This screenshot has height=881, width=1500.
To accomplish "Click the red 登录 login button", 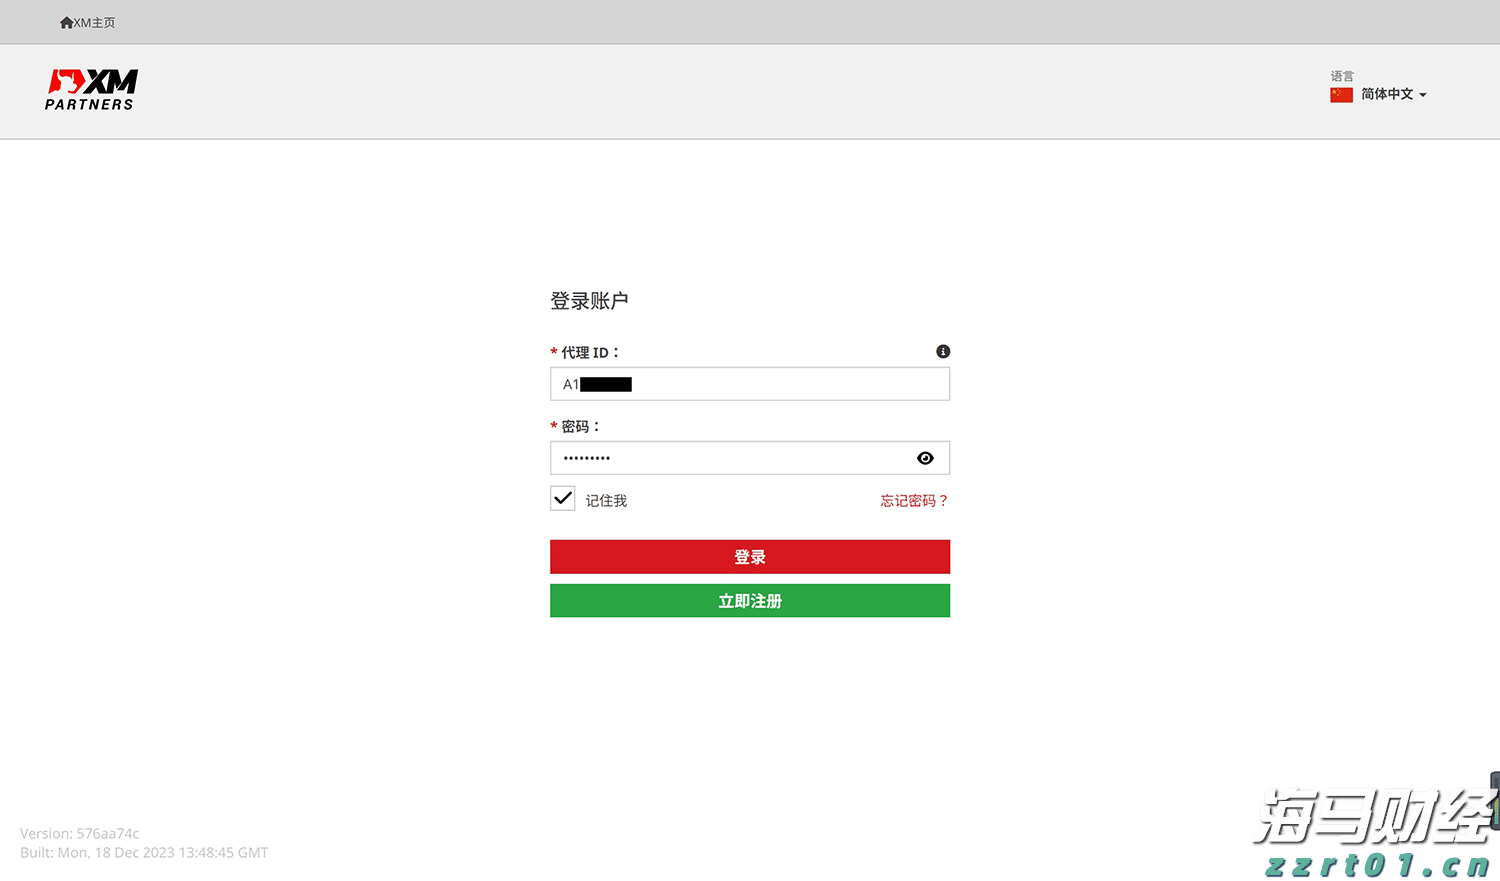I will pos(749,556).
